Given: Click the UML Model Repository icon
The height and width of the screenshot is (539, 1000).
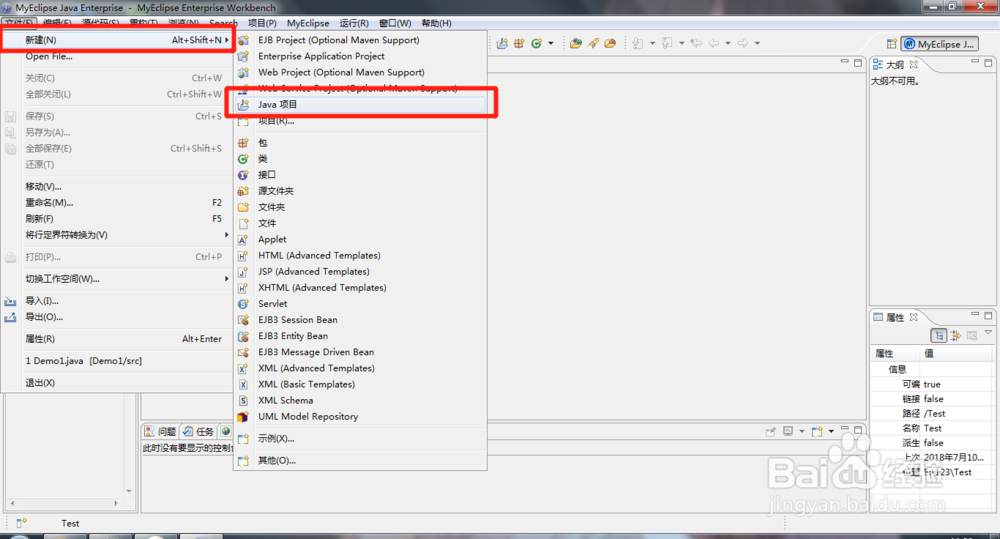Looking at the screenshot, I should tap(243, 417).
